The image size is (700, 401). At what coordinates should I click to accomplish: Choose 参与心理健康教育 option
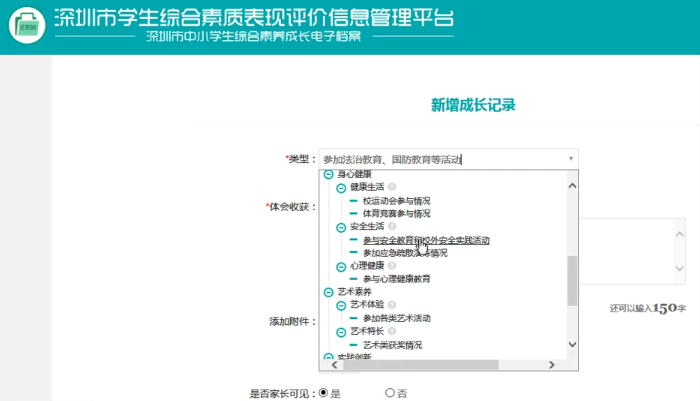point(397,279)
